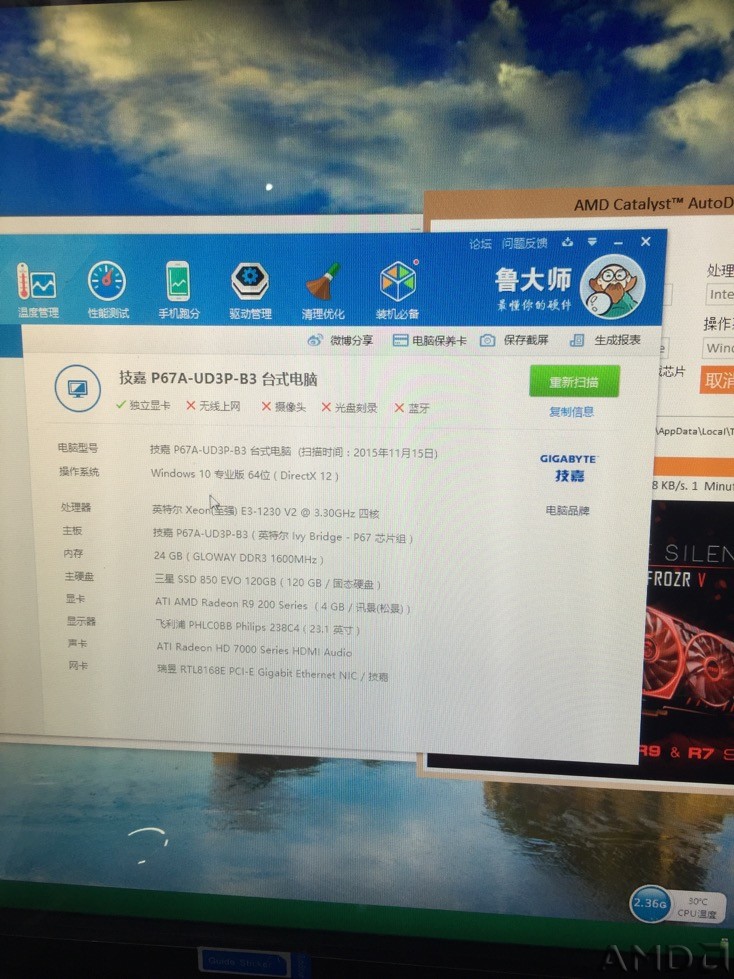Click 生成报表 generate report
734x979 pixels.
(x=605, y=340)
